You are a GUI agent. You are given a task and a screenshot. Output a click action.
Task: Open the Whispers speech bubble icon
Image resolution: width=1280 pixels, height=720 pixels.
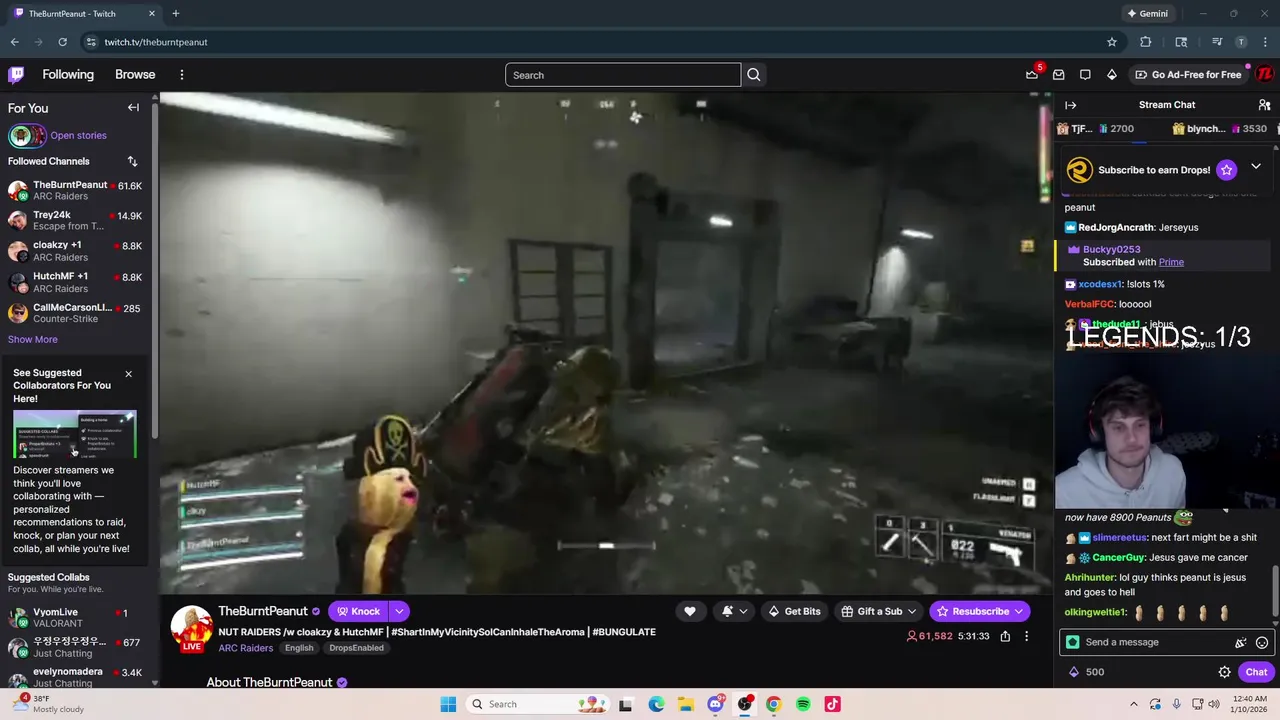[x=1085, y=74]
